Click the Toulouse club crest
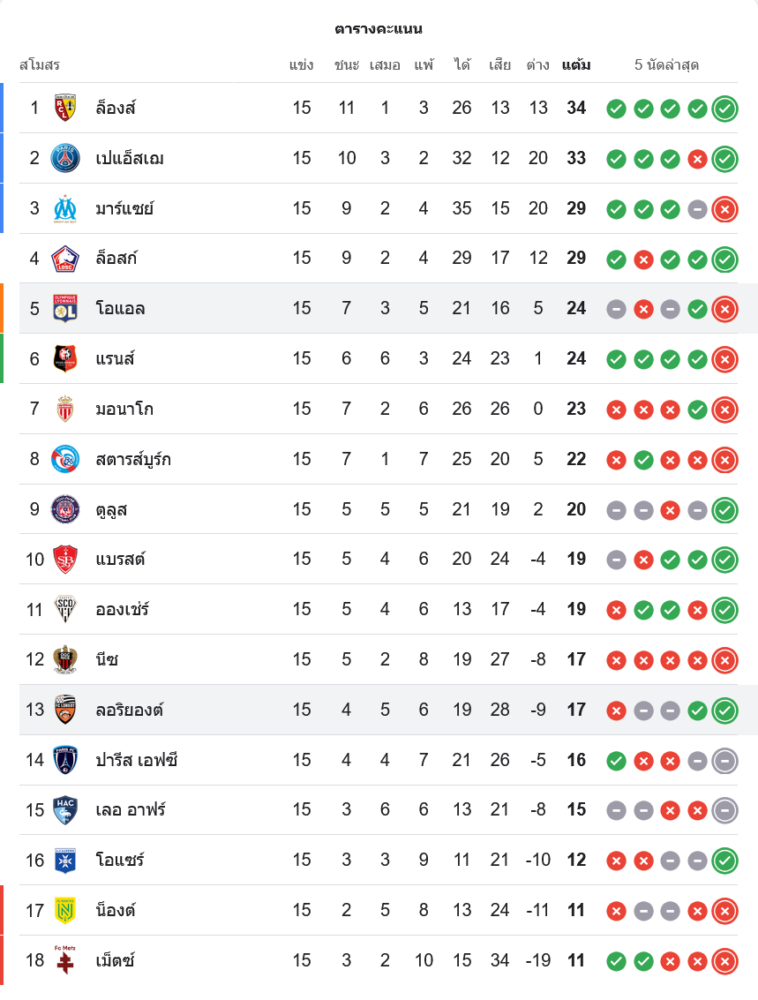758x1000 pixels. [66, 509]
